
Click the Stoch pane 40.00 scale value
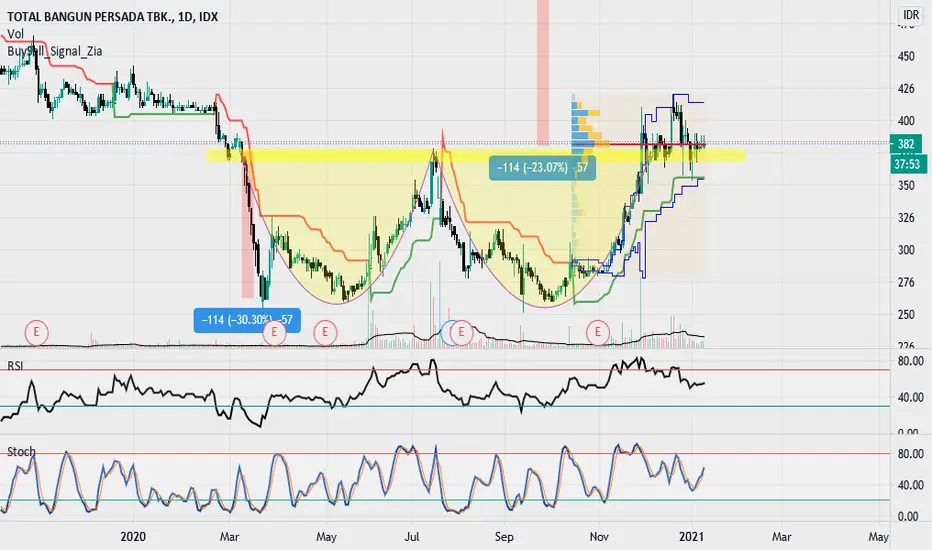tap(911, 485)
